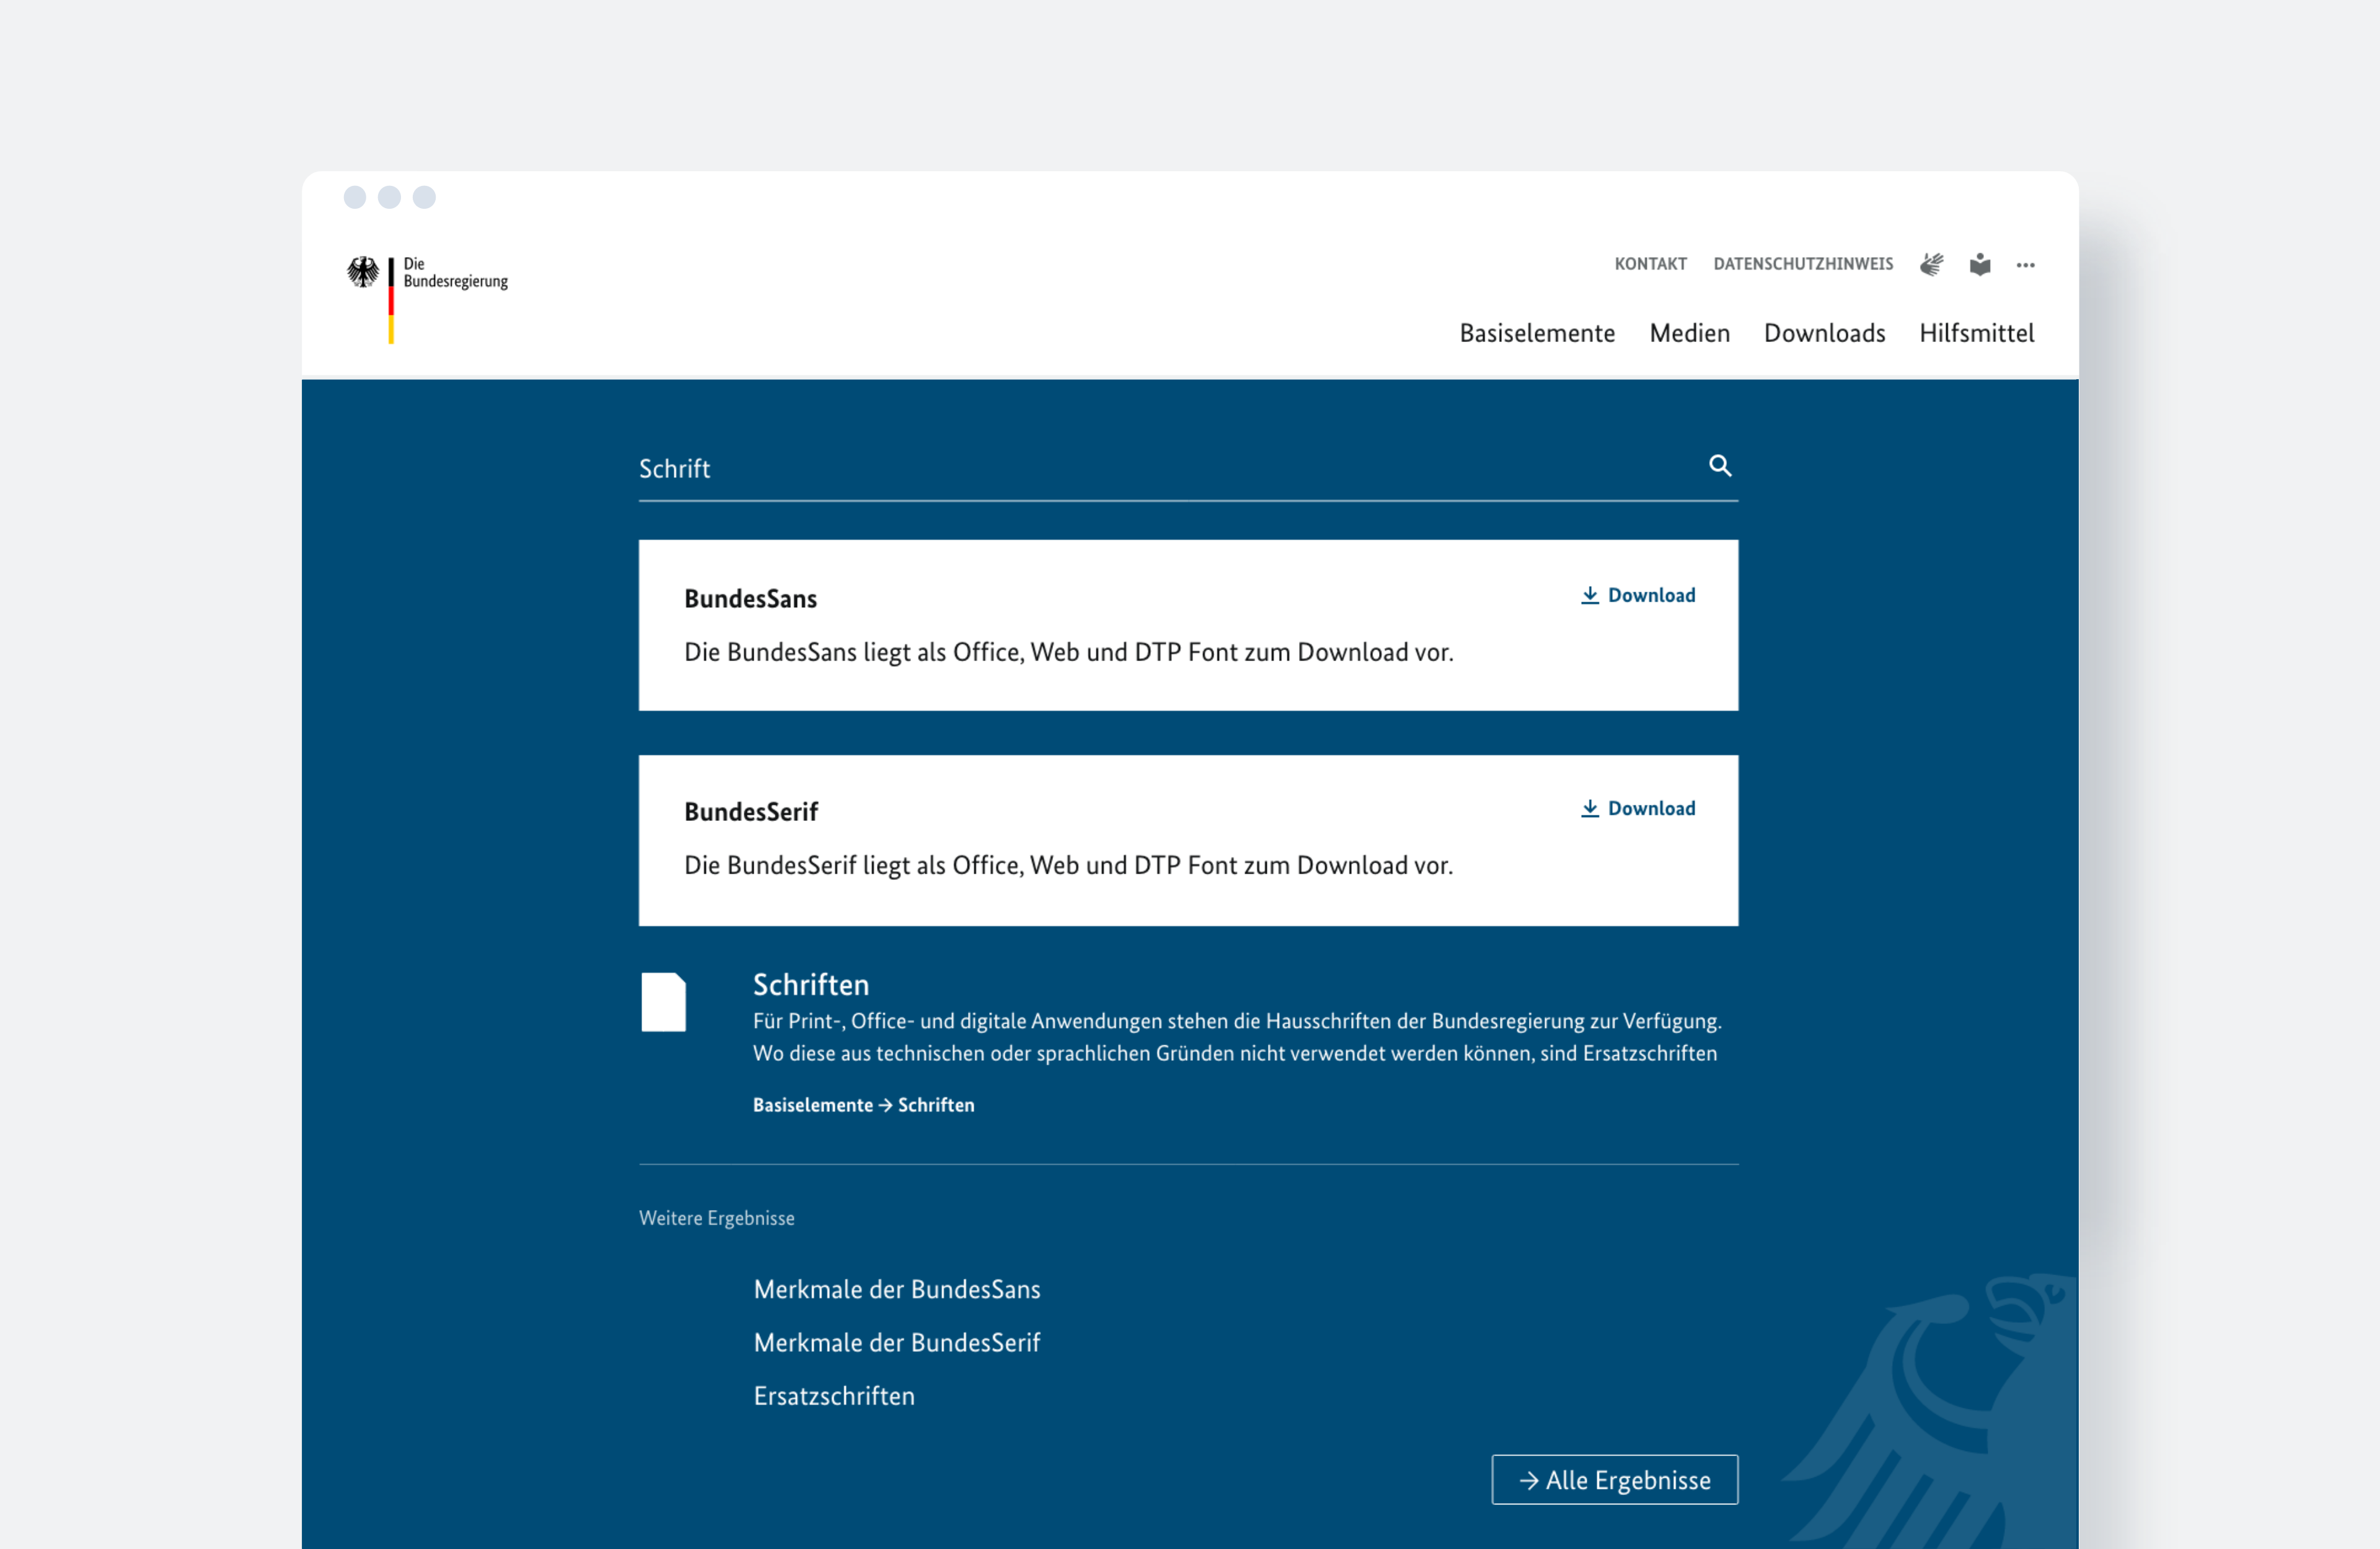Open the Downloads menu
Screen dimensions: 2380x1549
tap(1824, 333)
